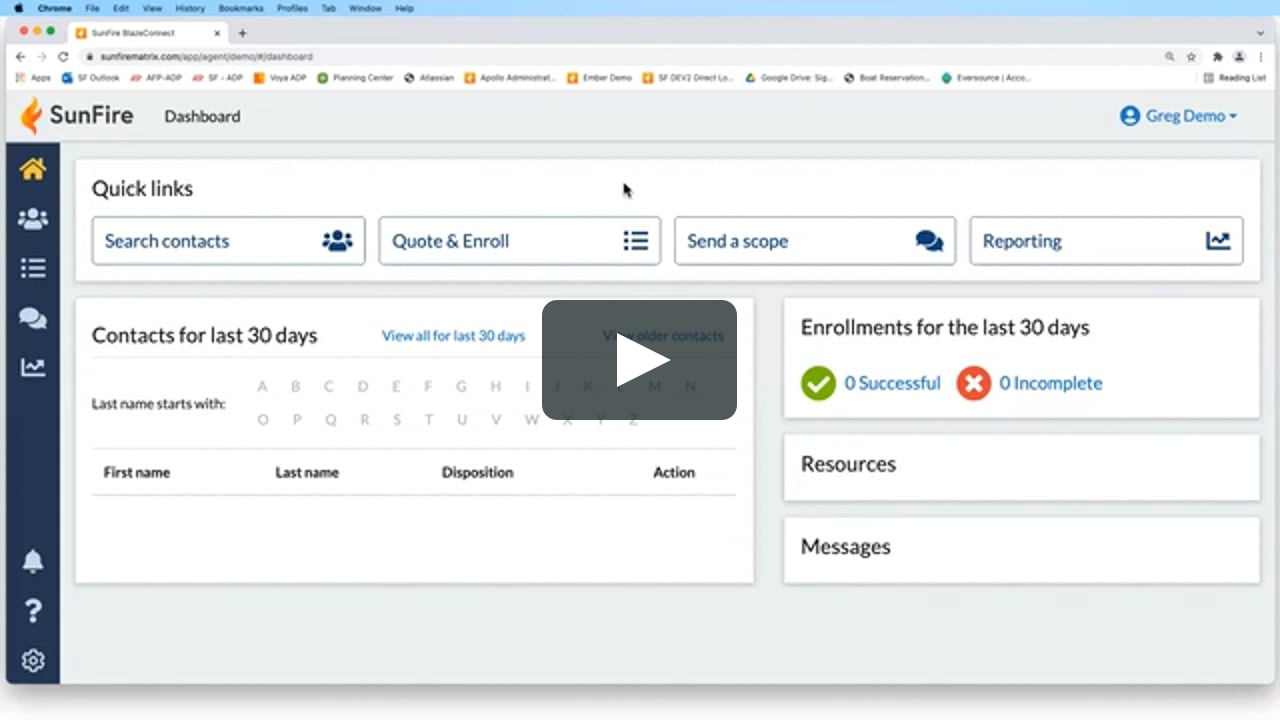Image resolution: width=1280 pixels, height=720 pixels.
Task: Bookmark page with star icon
Action: [1191, 57]
